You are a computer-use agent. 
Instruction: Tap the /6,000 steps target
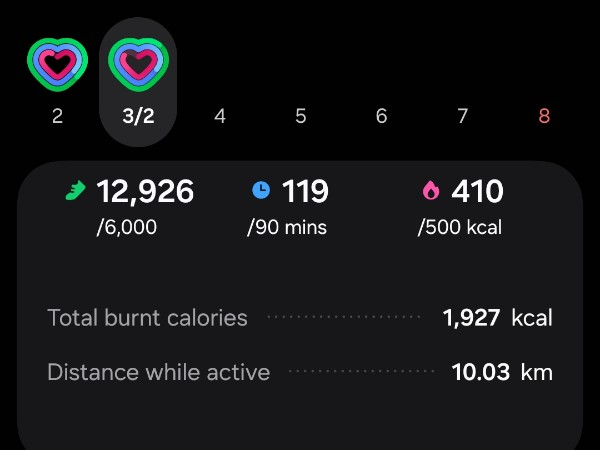click(127, 227)
